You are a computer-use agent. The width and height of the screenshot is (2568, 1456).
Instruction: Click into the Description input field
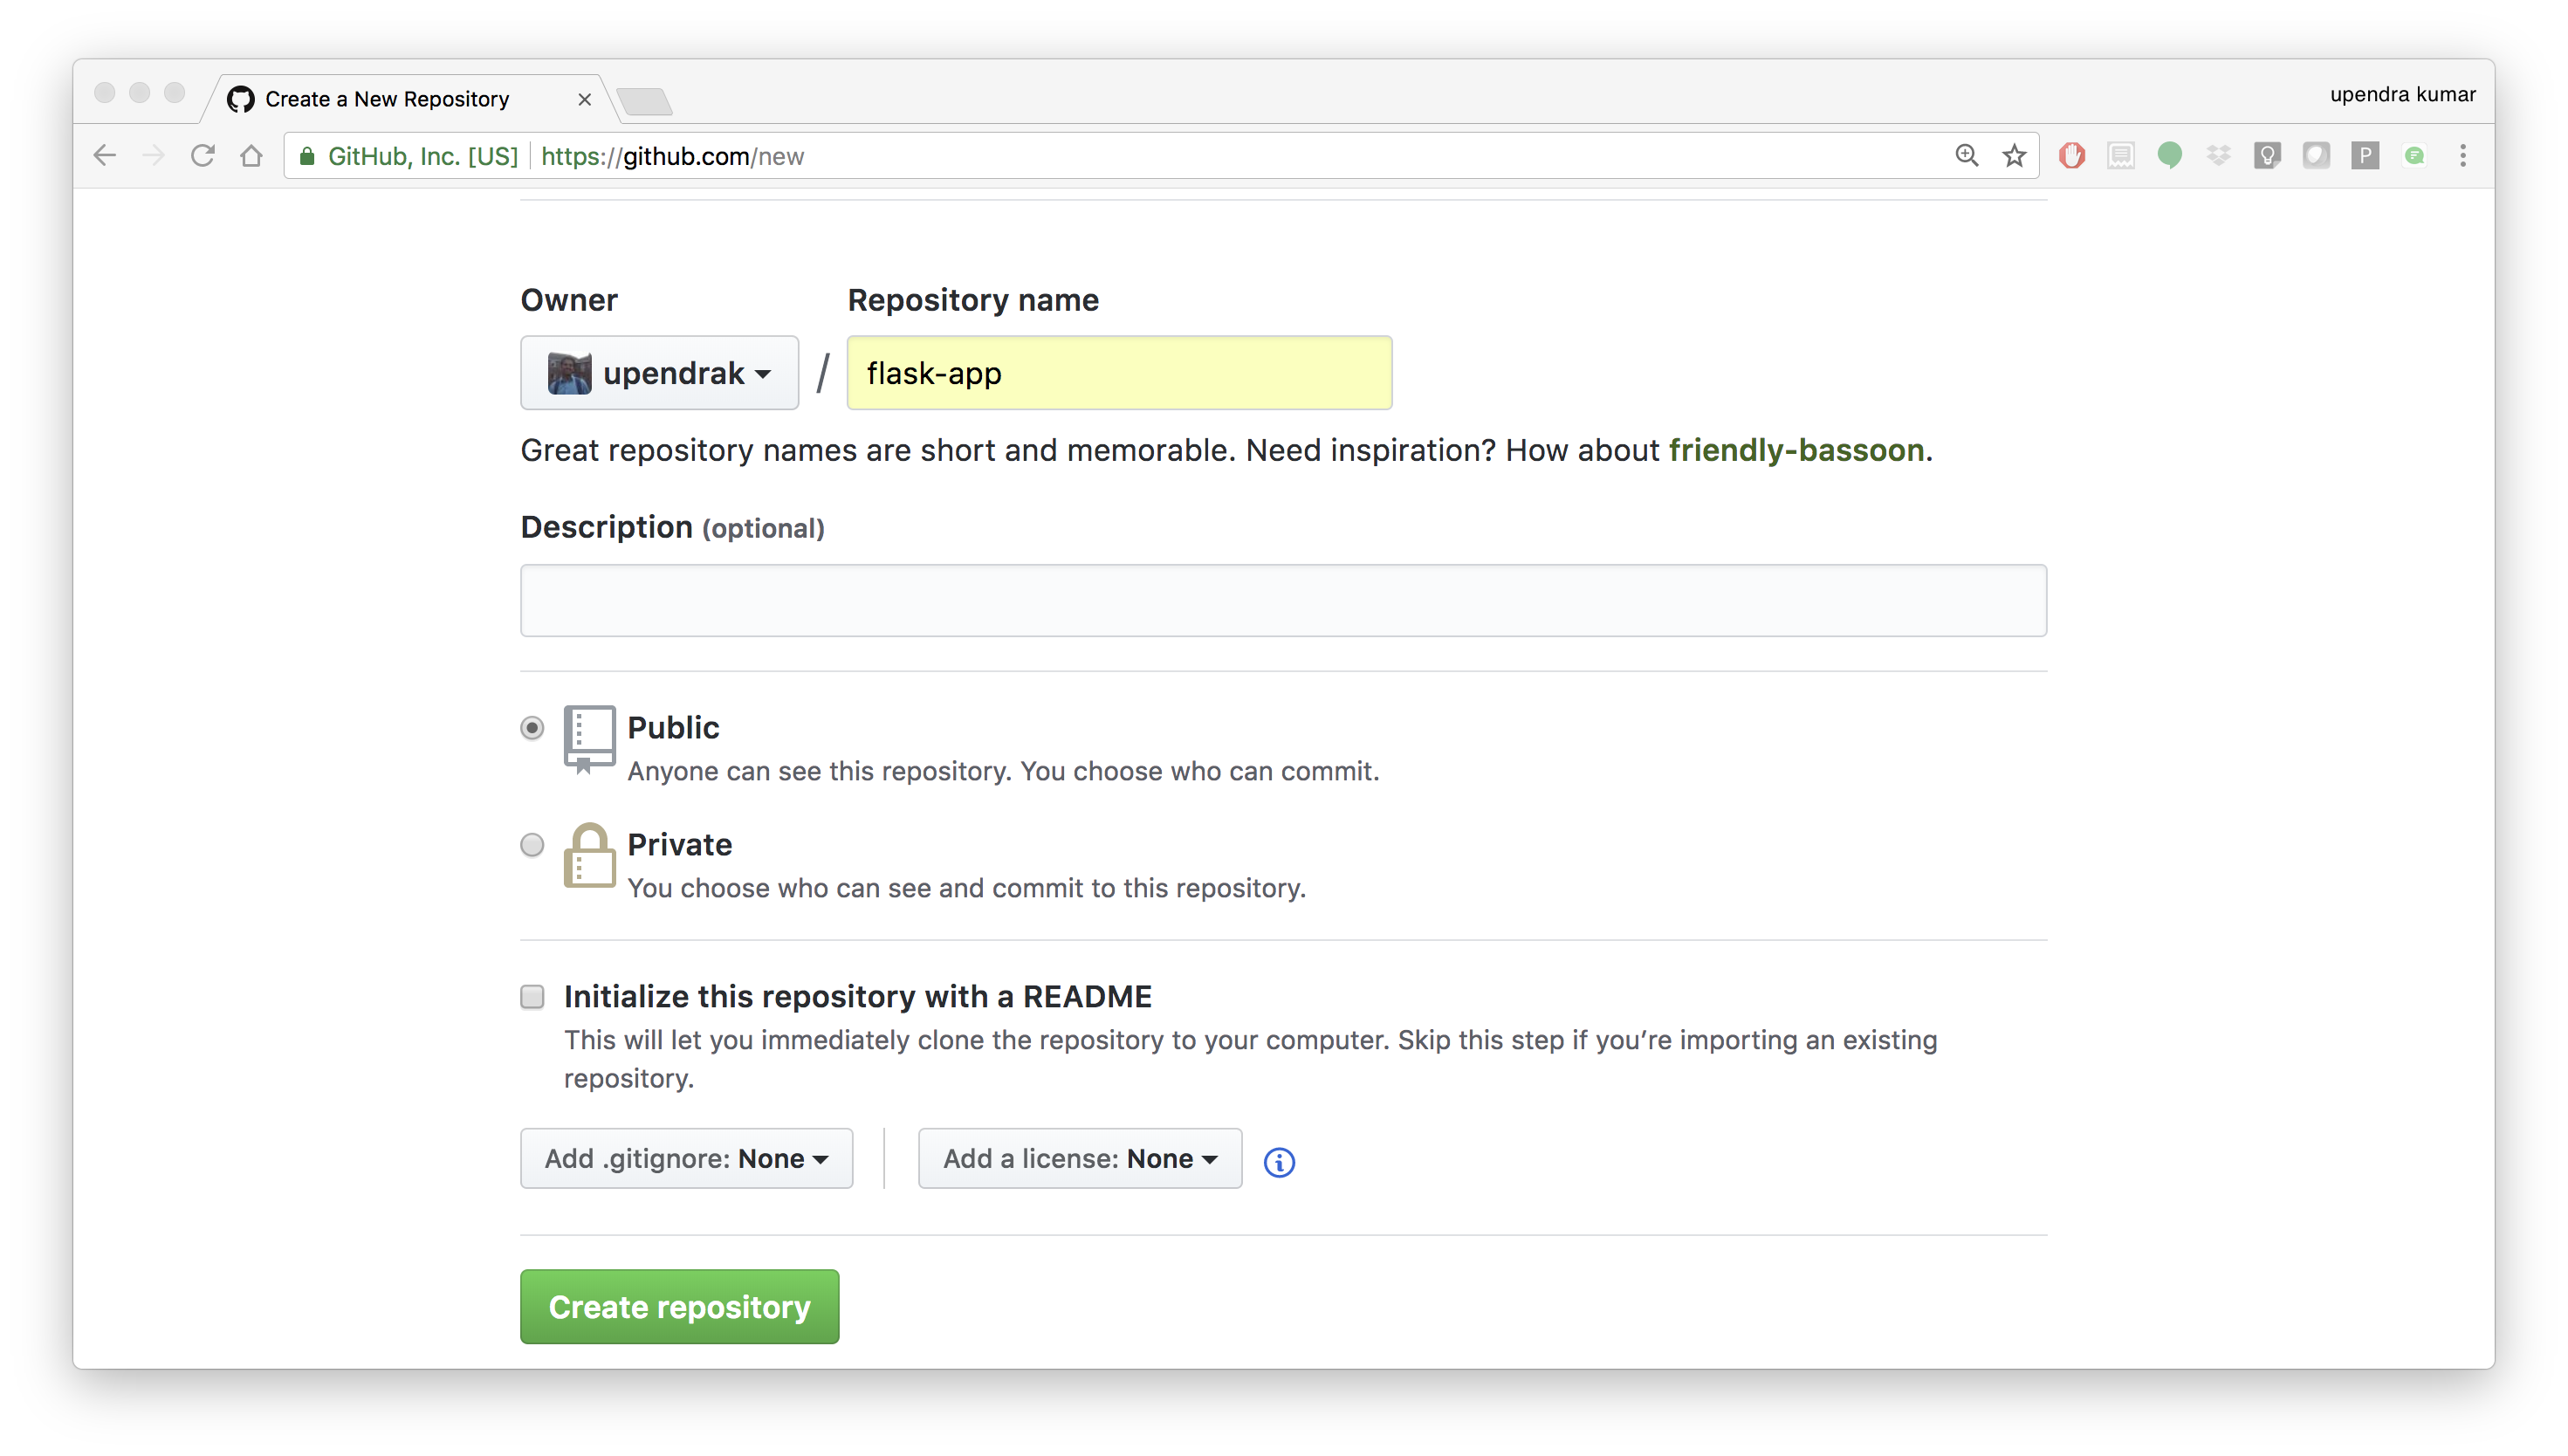[1283, 601]
